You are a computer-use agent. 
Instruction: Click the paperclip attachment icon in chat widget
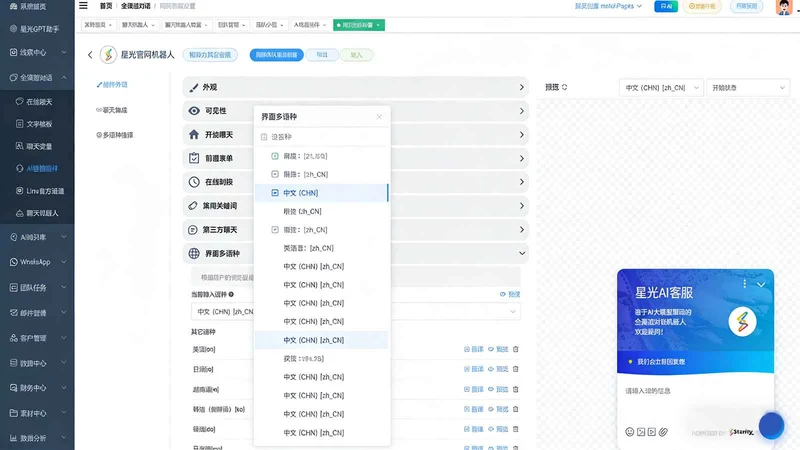click(663, 432)
